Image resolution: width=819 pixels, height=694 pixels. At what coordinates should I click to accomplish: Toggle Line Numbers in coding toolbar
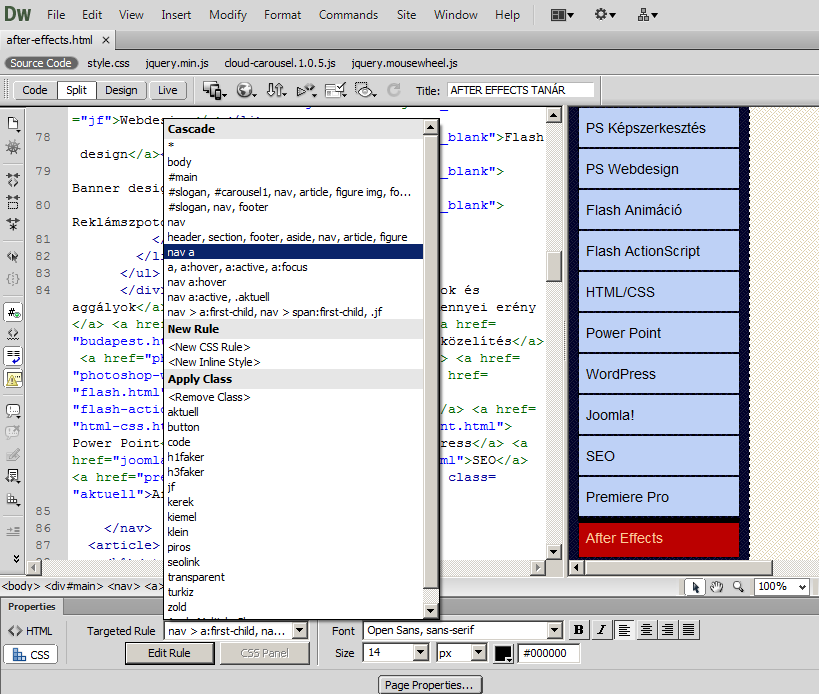coord(13,313)
